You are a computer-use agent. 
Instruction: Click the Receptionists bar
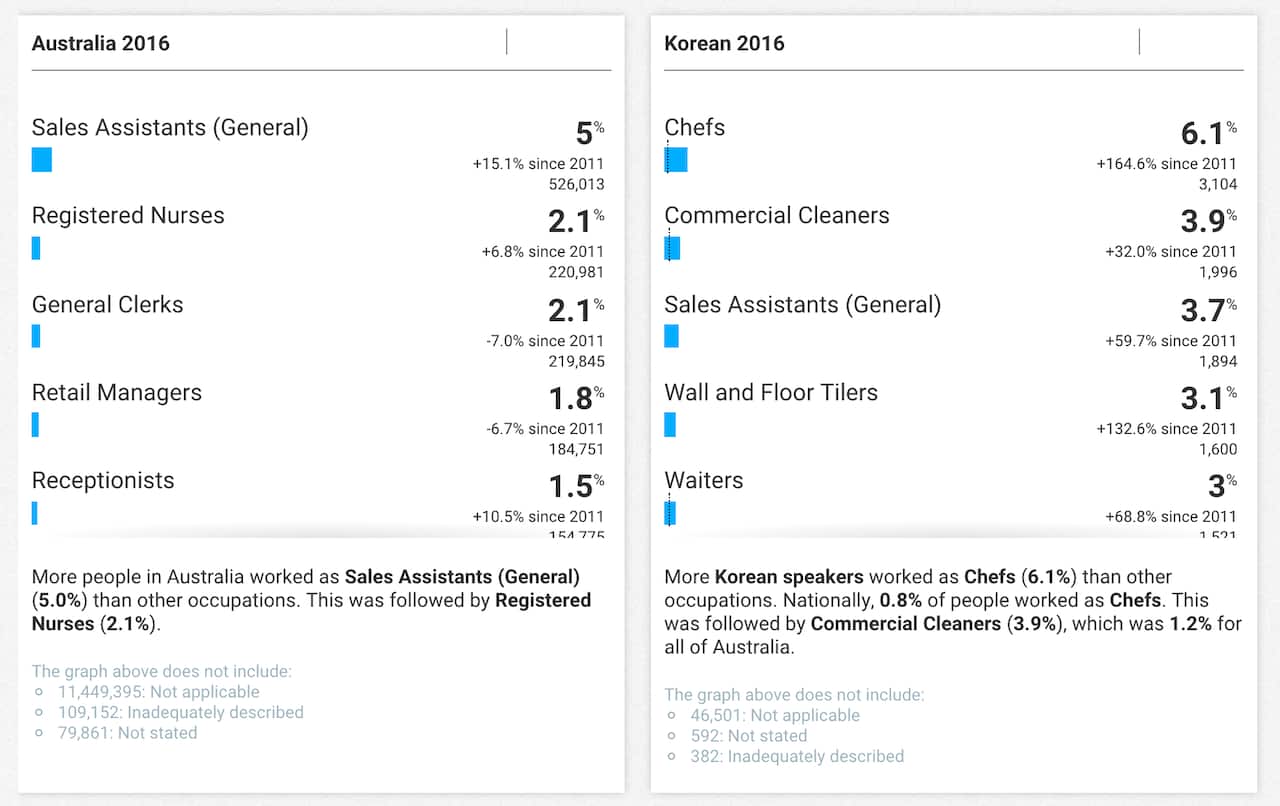[x=36, y=513]
